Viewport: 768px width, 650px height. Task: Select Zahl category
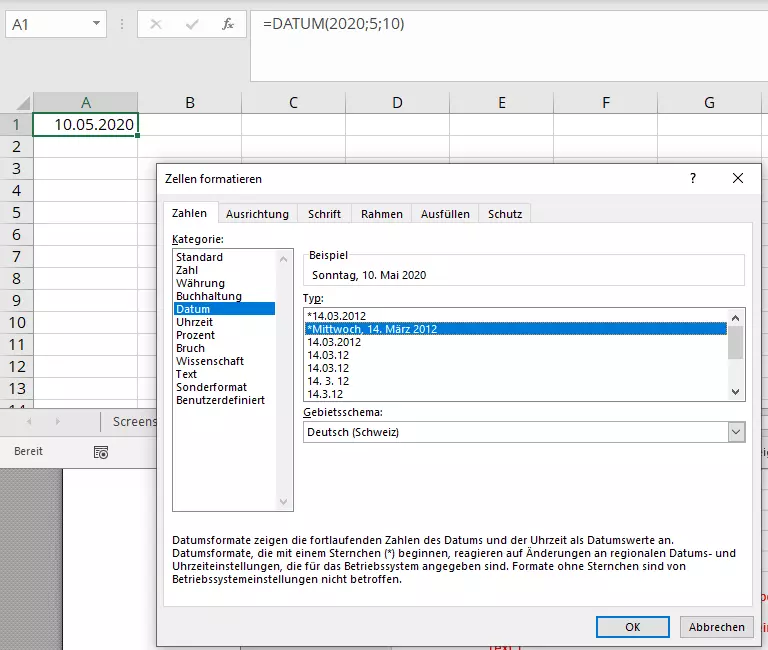pyautogui.click(x=224, y=270)
